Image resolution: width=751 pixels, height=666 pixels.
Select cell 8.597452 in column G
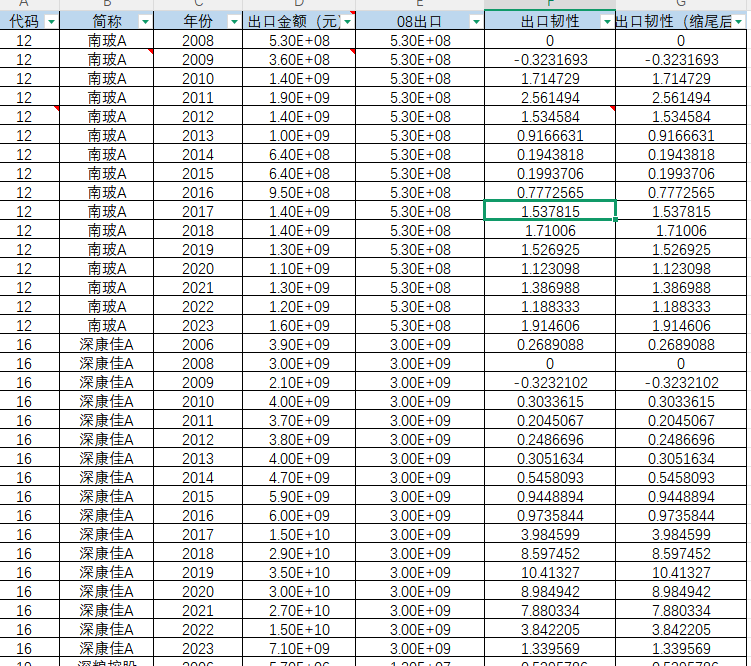(681, 553)
